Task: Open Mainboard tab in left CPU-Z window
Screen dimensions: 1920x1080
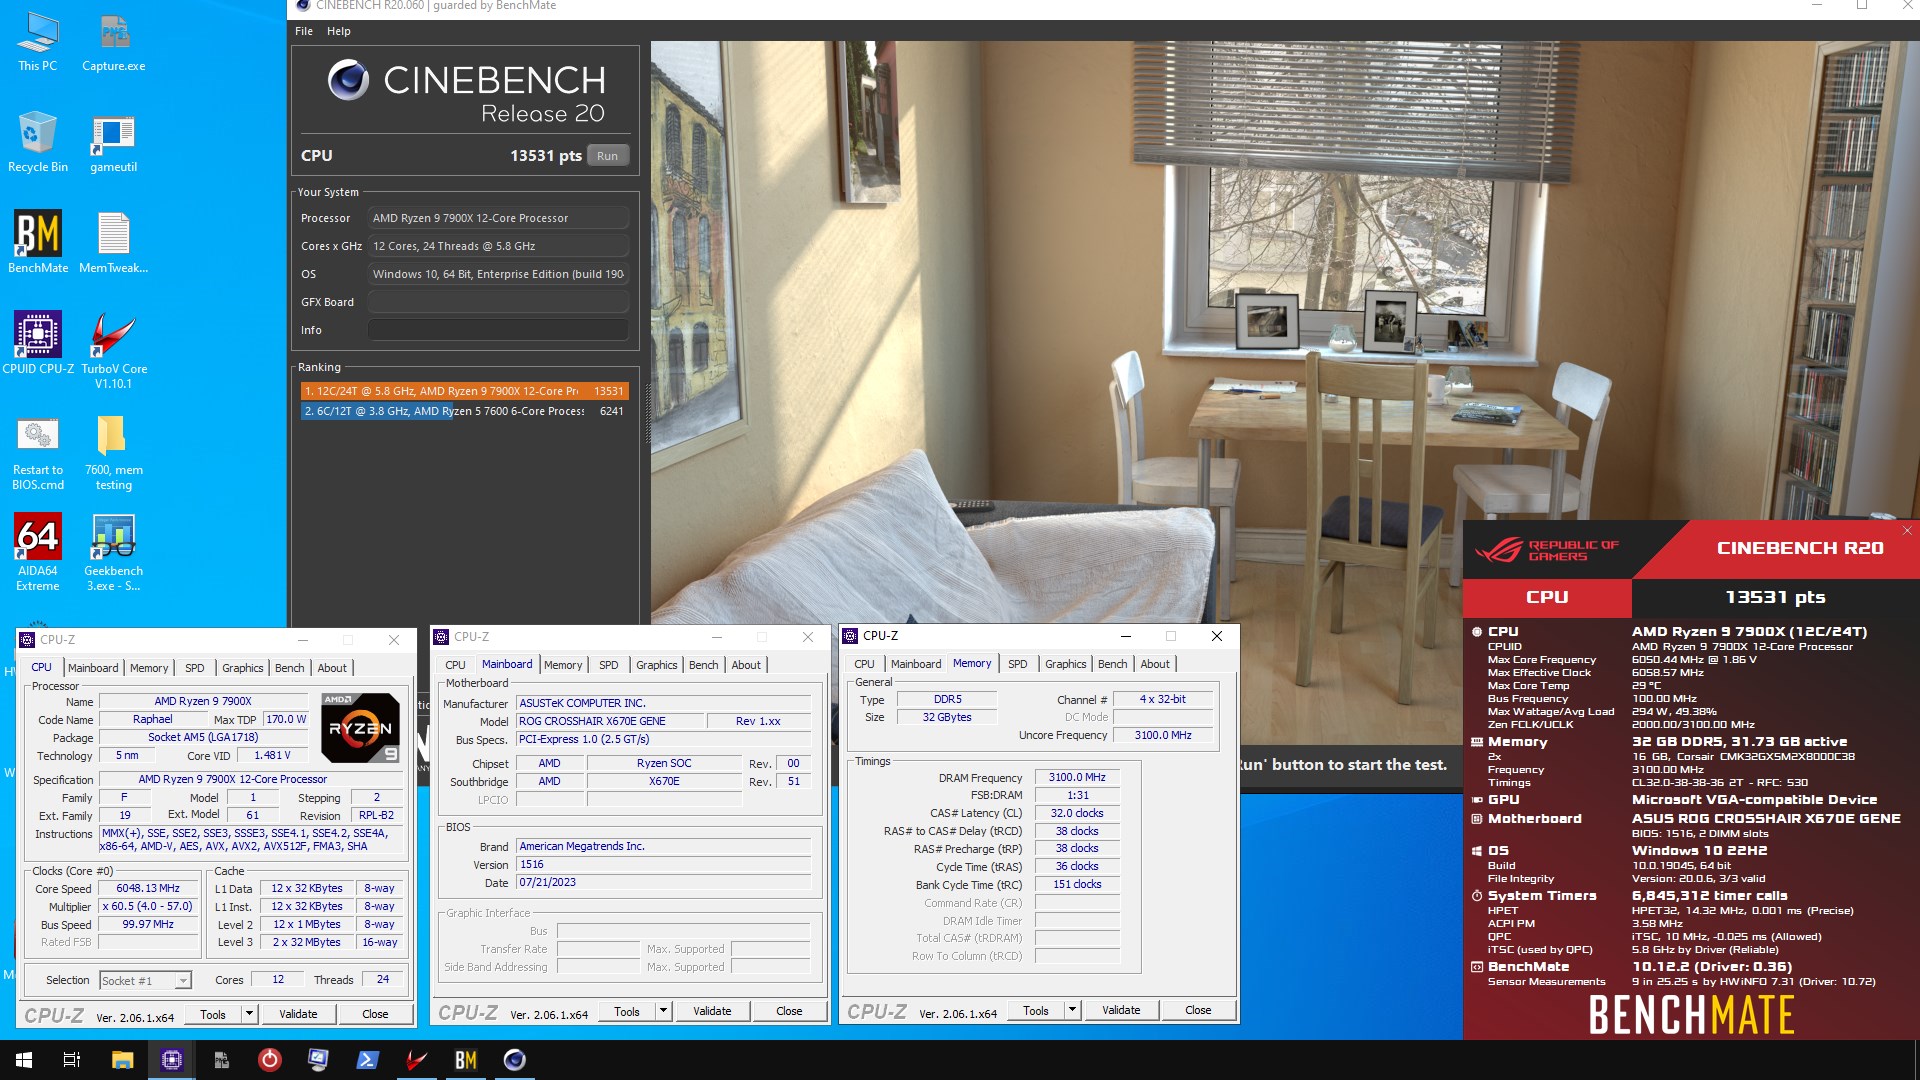Action: click(x=93, y=668)
